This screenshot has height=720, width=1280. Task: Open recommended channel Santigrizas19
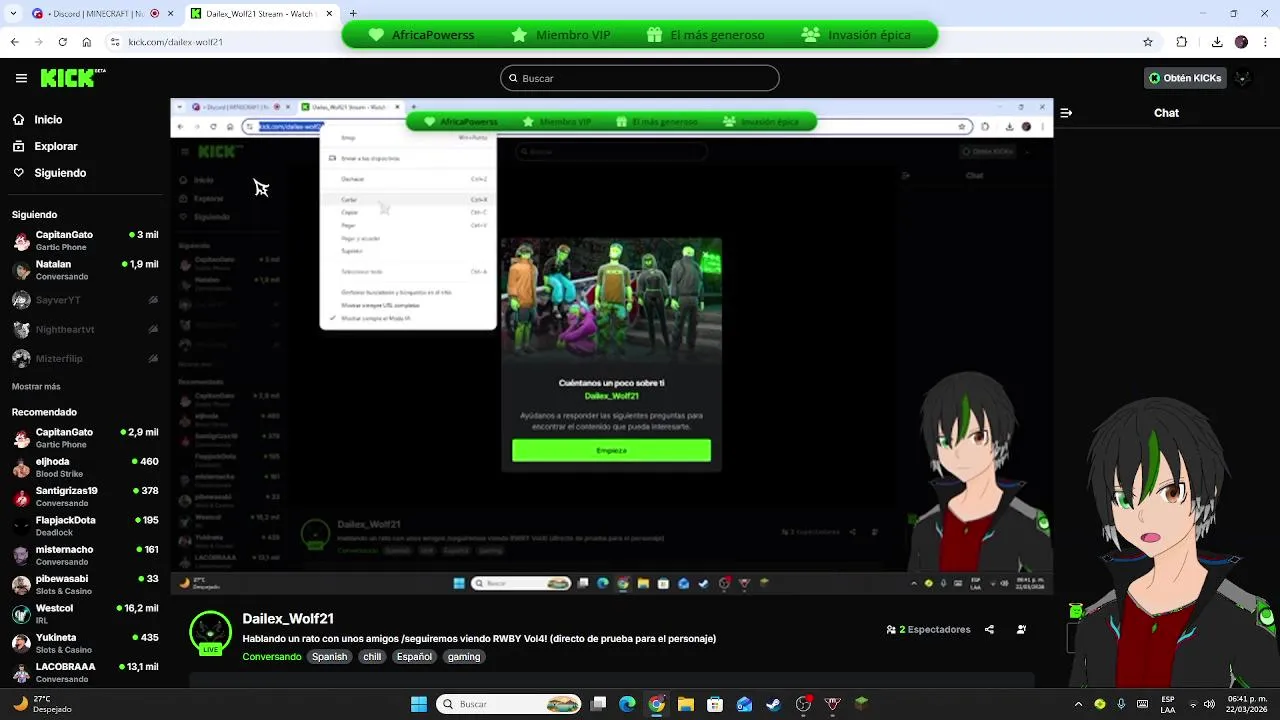[85, 497]
